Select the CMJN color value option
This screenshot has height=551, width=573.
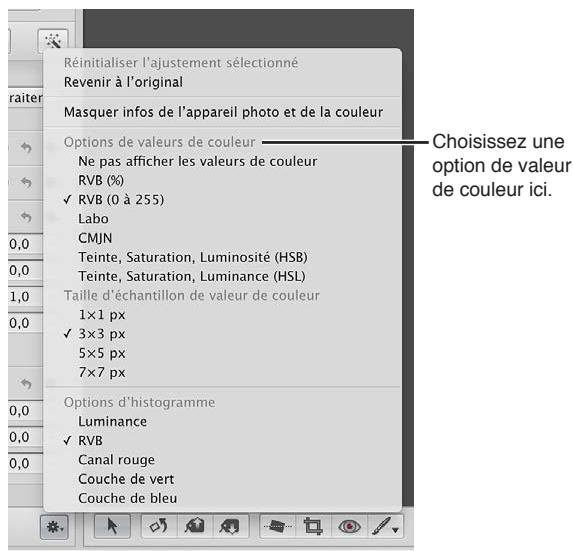(x=222, y=238)
